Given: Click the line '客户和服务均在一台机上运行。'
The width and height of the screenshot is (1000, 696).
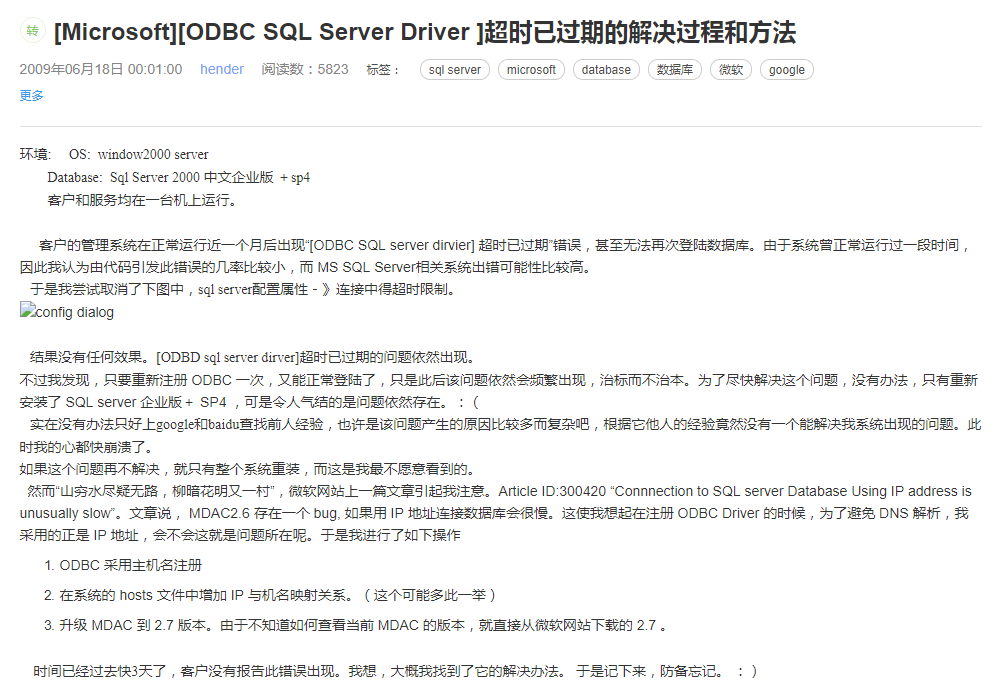Looking at the screenshot, I should 143,200.
